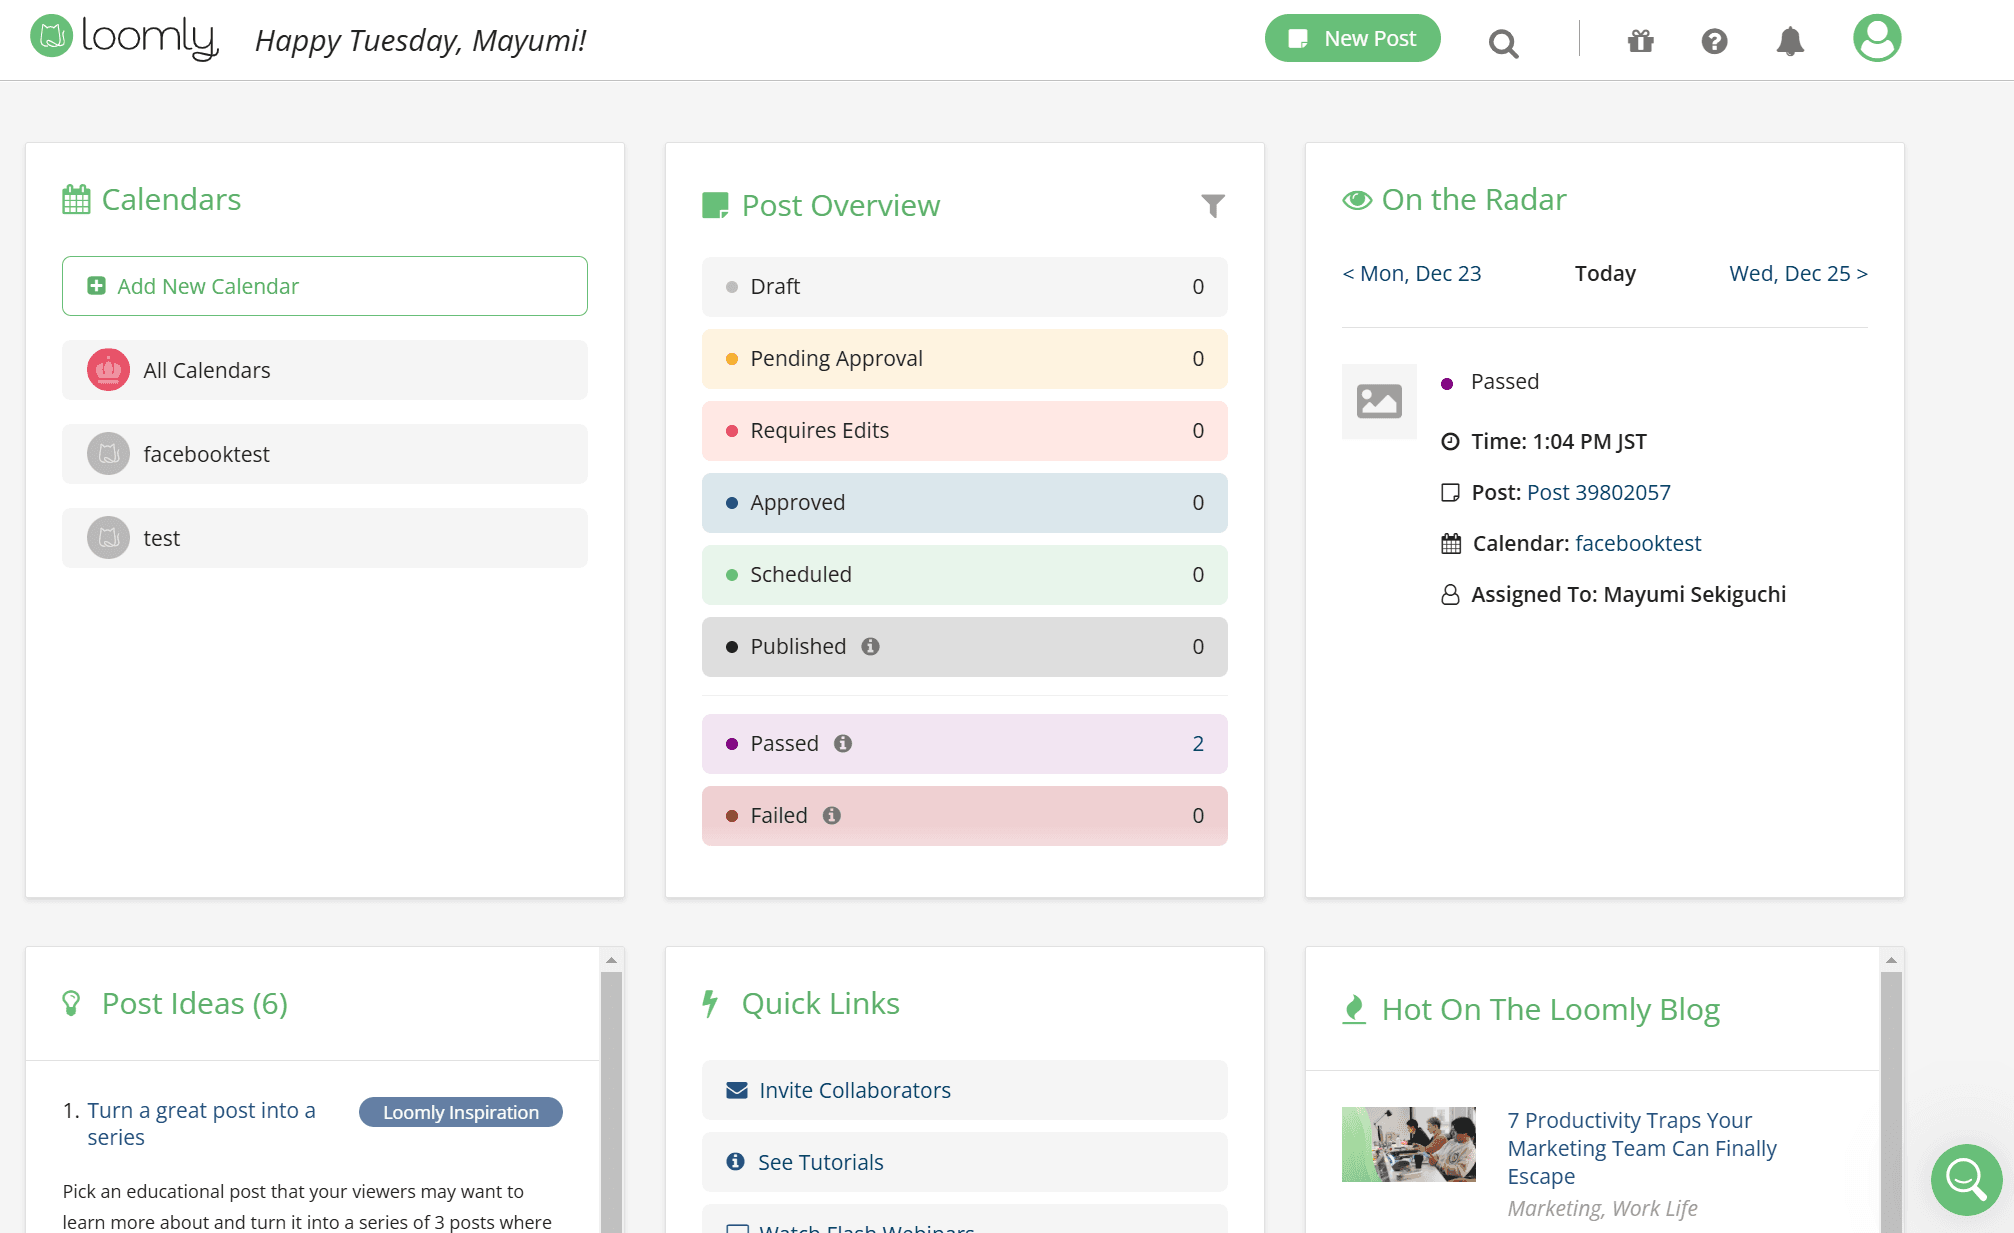The height and width of the screenshot is (1233, 2014).
Task: Open Approved posts row
Action: [x=965, y=503]
